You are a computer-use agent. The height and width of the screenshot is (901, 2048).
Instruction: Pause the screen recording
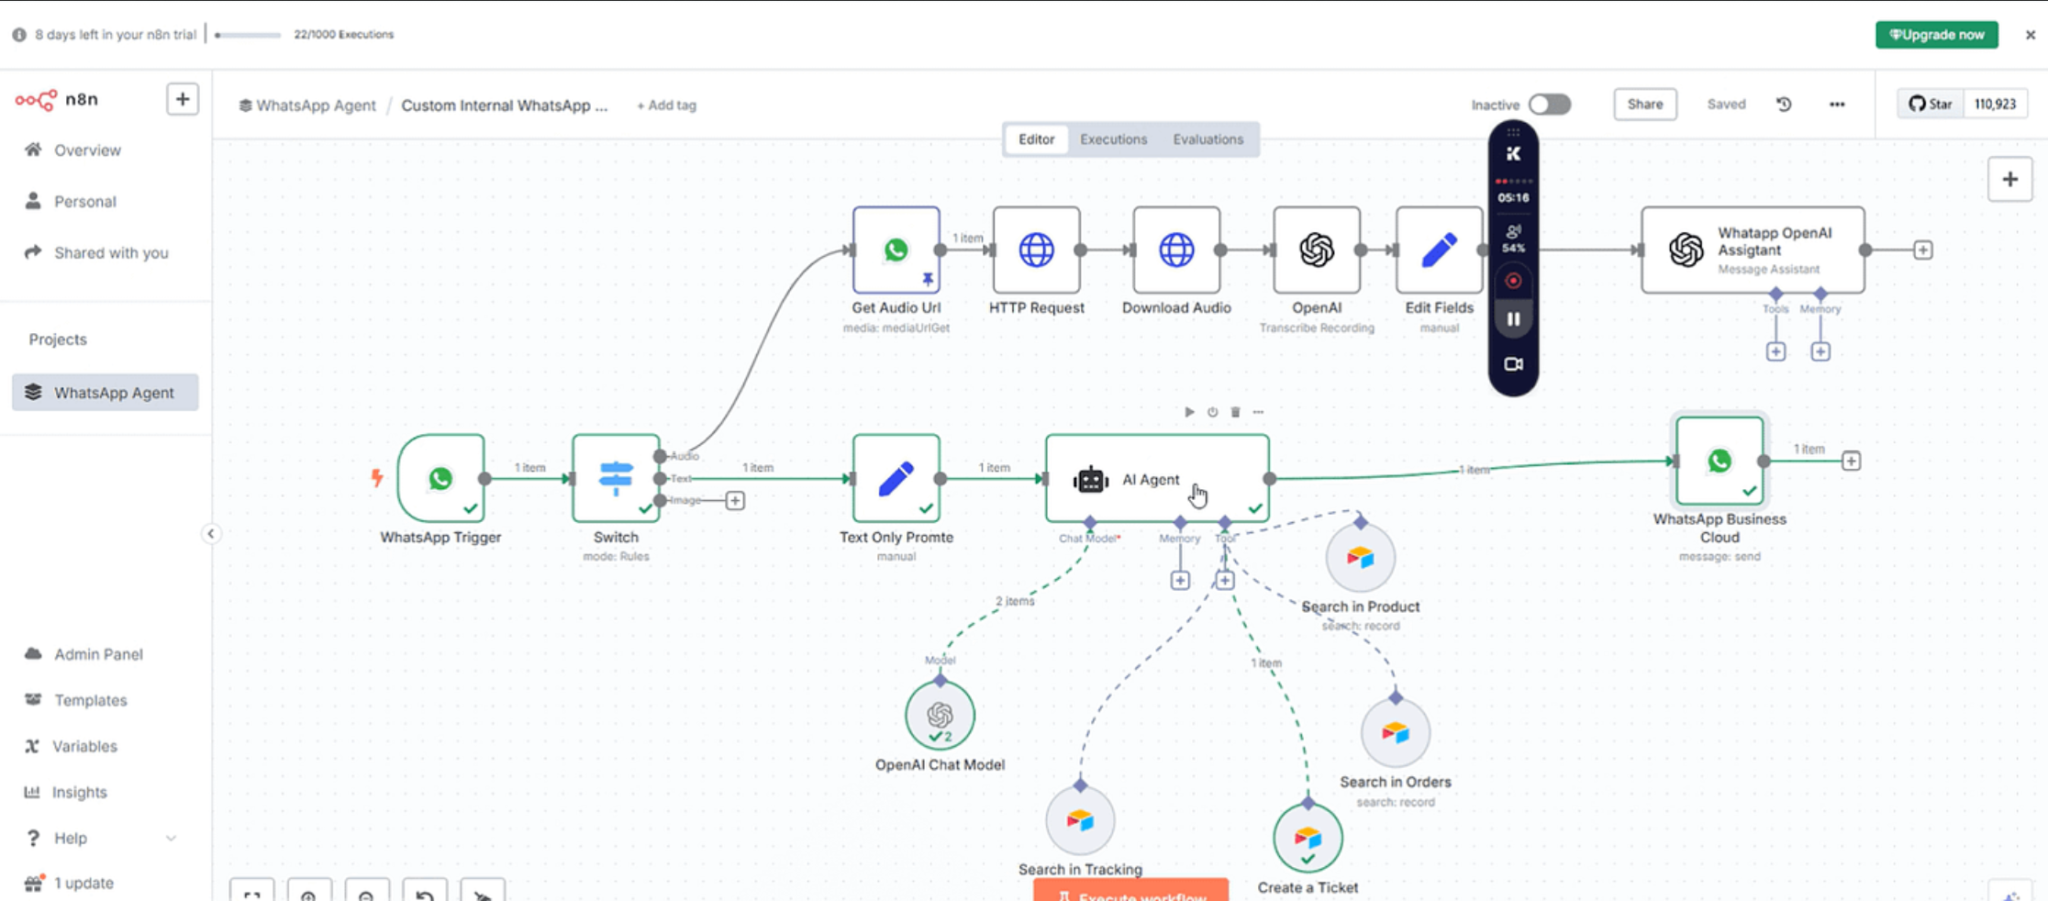(x=1513, y=320)
